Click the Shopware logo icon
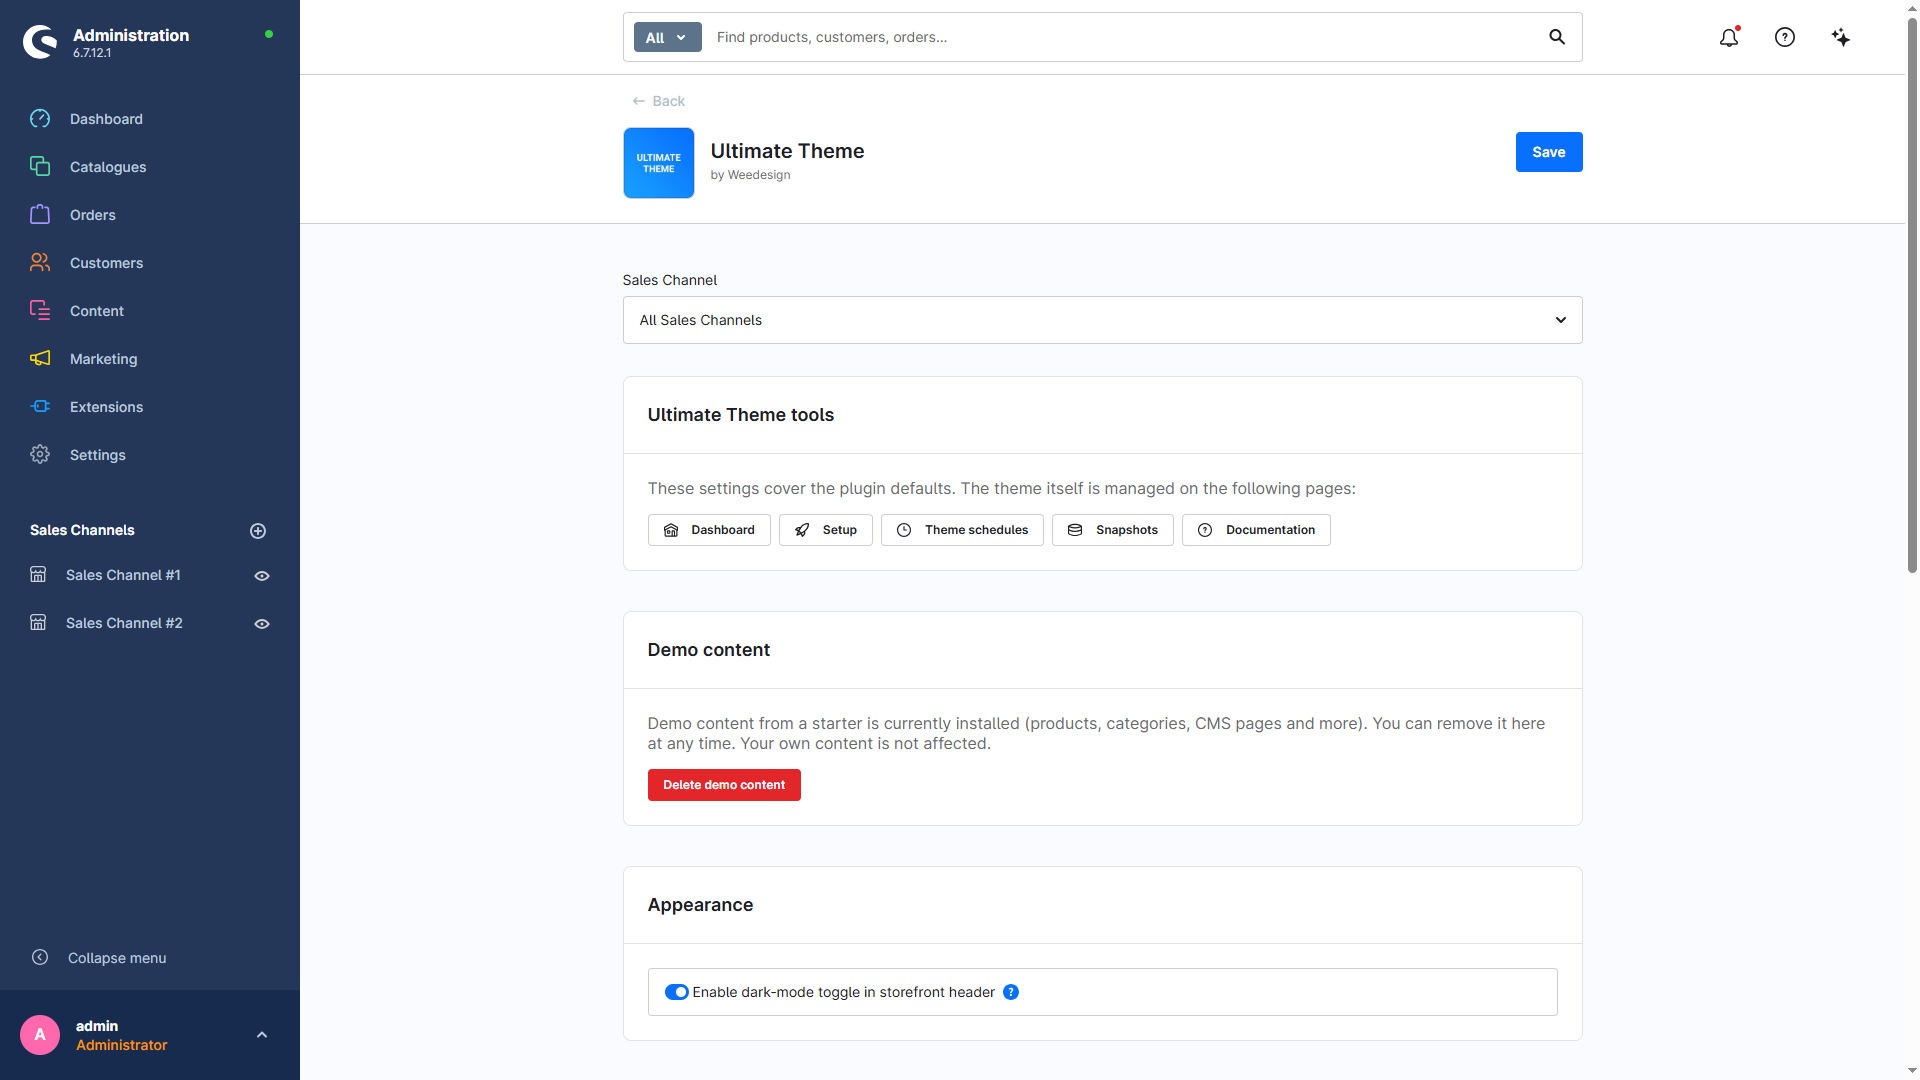 click(x=40, y=42)
